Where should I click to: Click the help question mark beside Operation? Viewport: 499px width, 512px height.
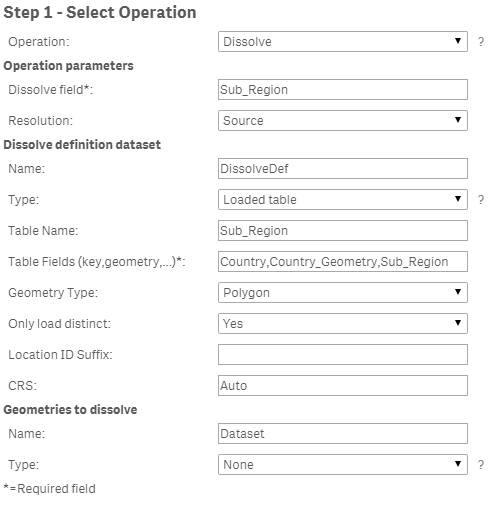(x=481, y=42)
